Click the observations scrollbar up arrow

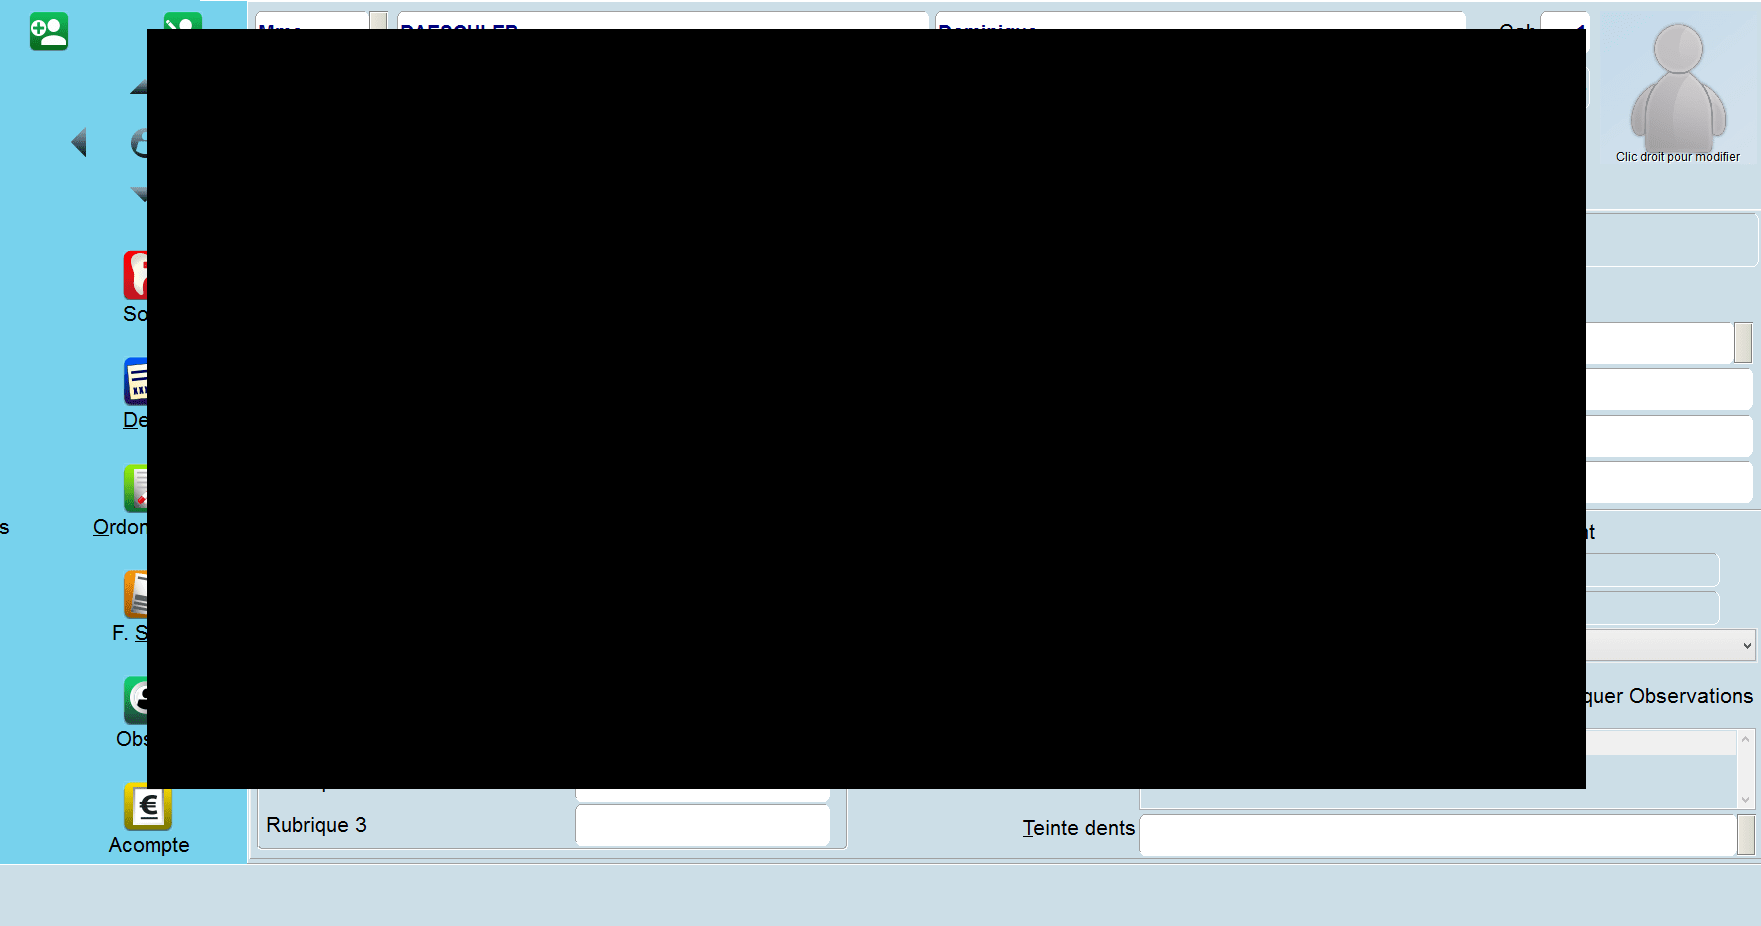(x=1746, y=739)
